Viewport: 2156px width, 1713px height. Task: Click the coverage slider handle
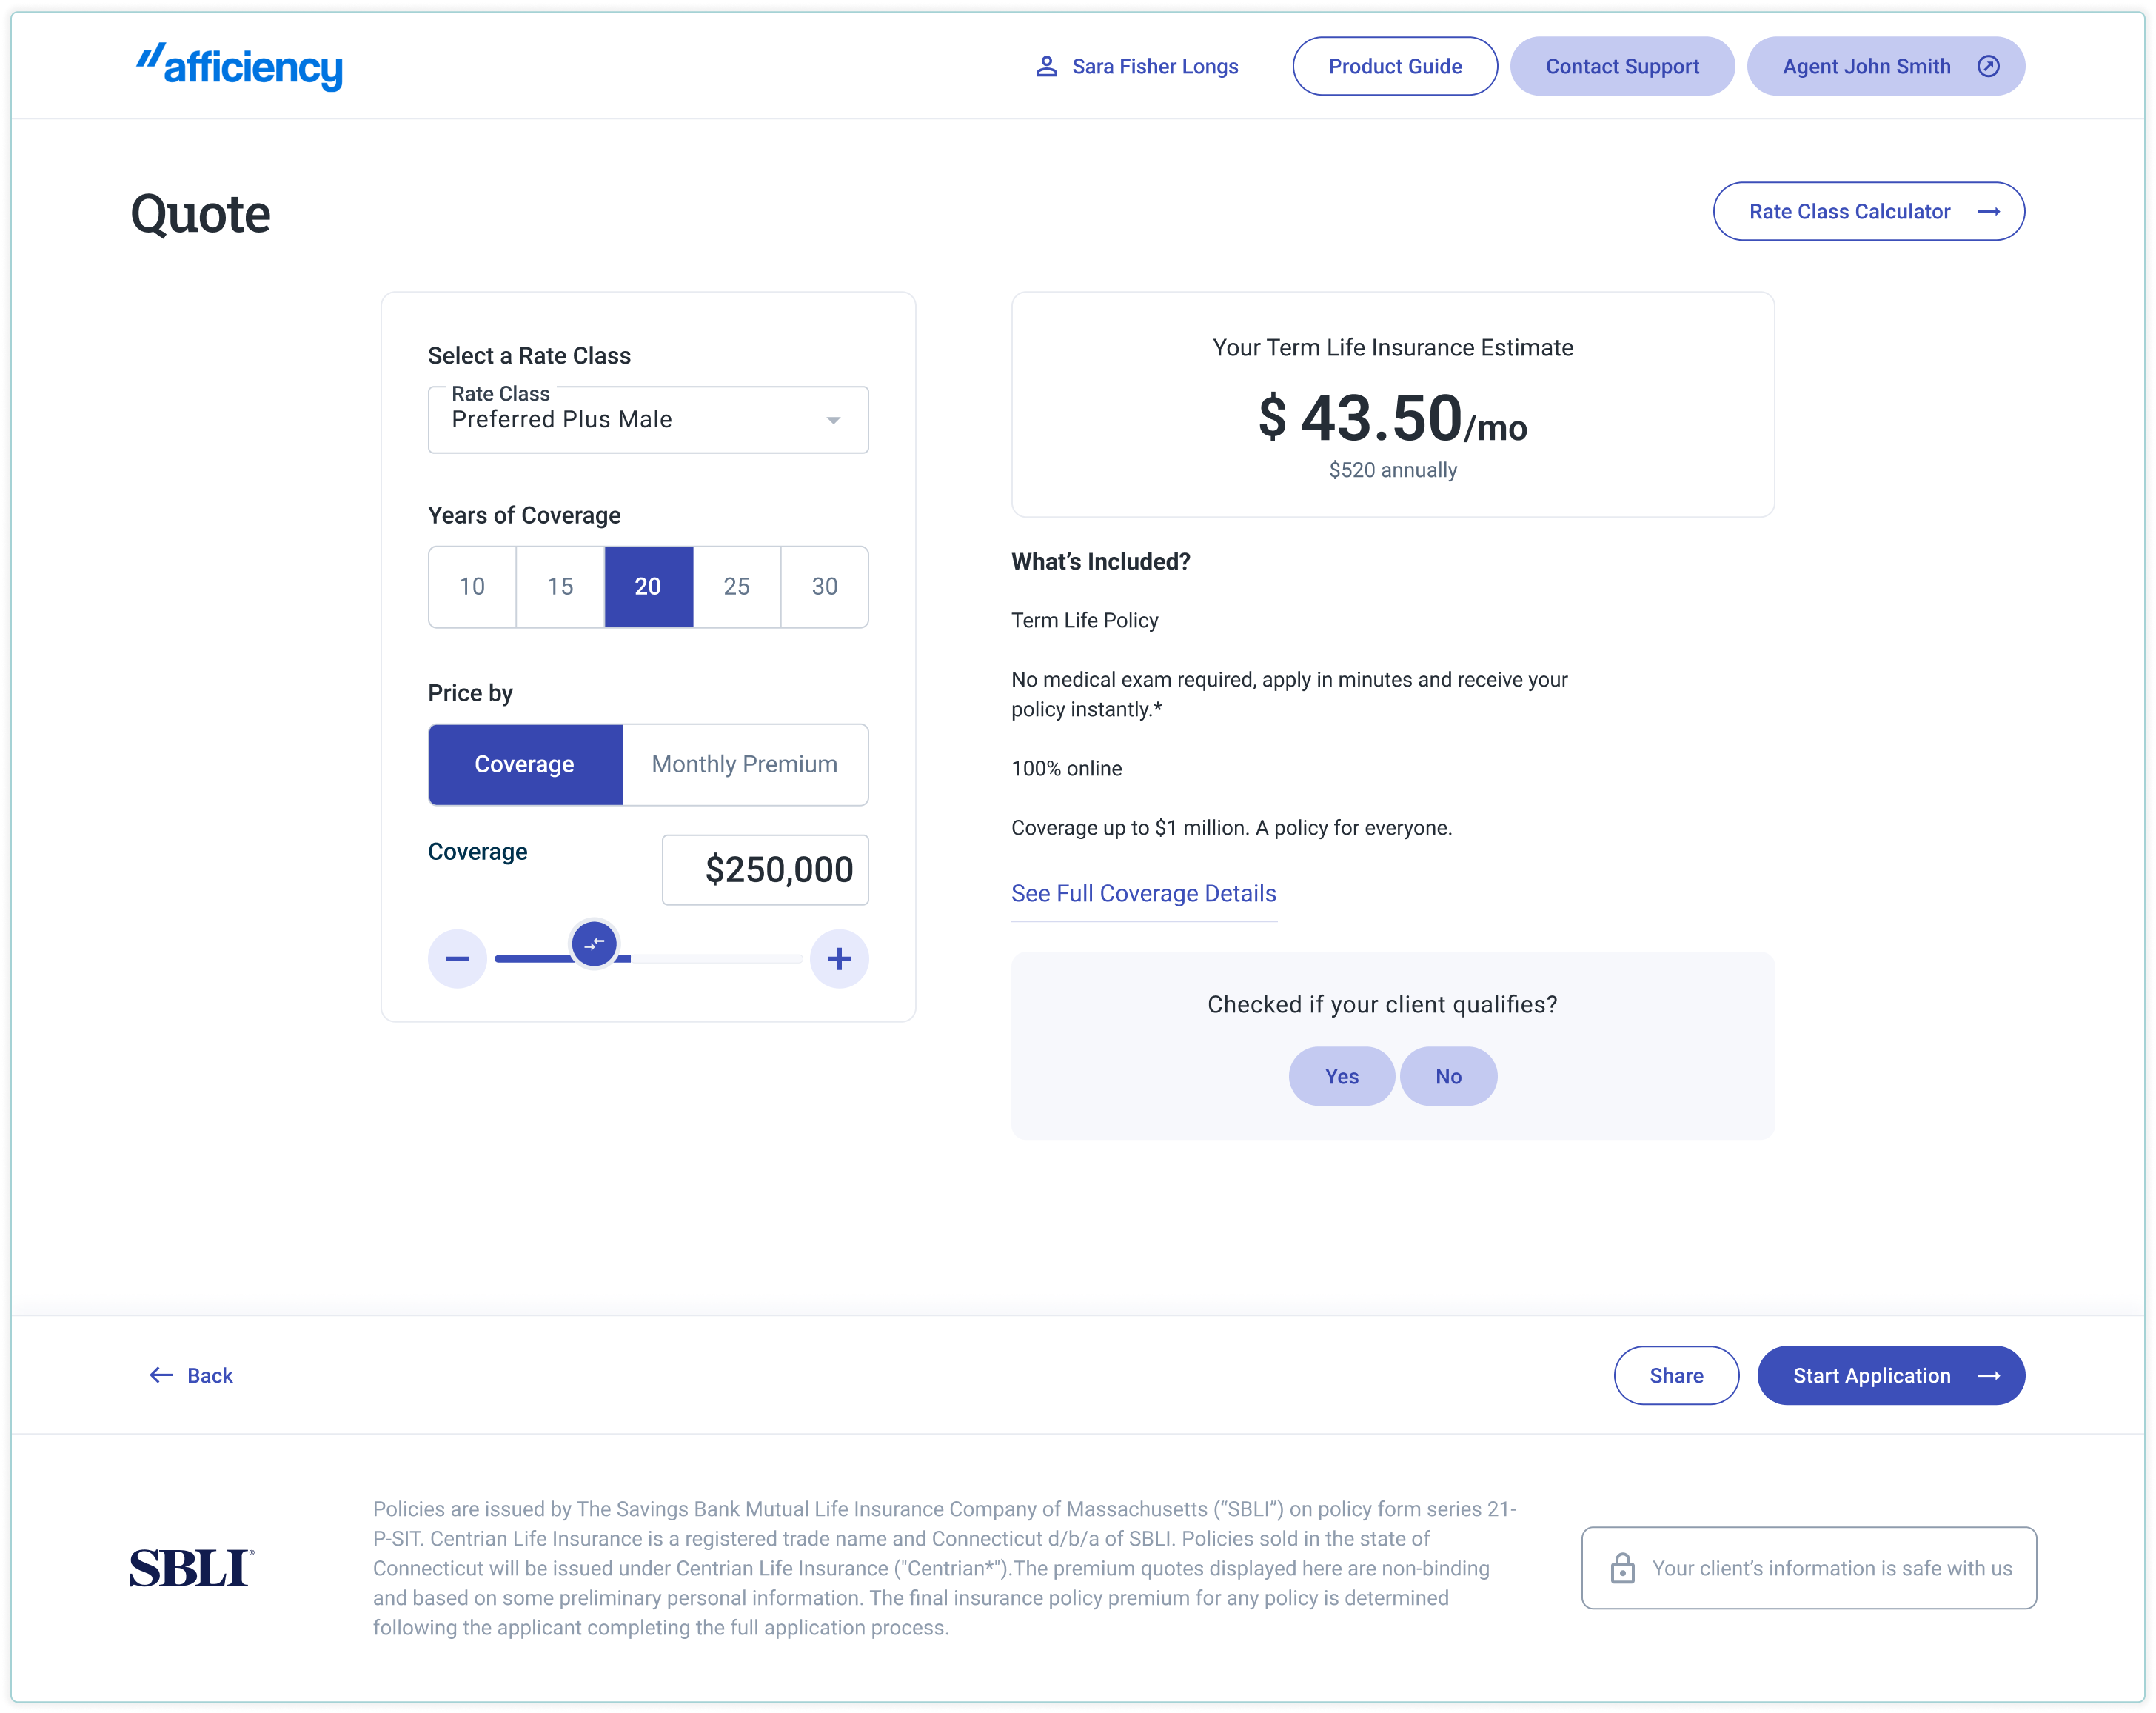(x=594, y=943)
